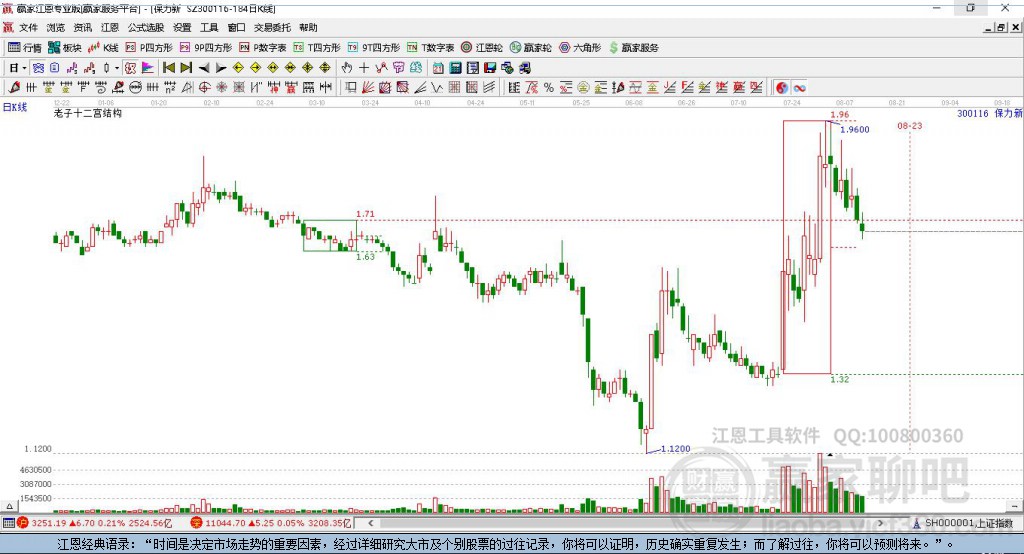Click the infinity loop icon
Viewport: 1024px width, 554px height.
coord(799,88)
